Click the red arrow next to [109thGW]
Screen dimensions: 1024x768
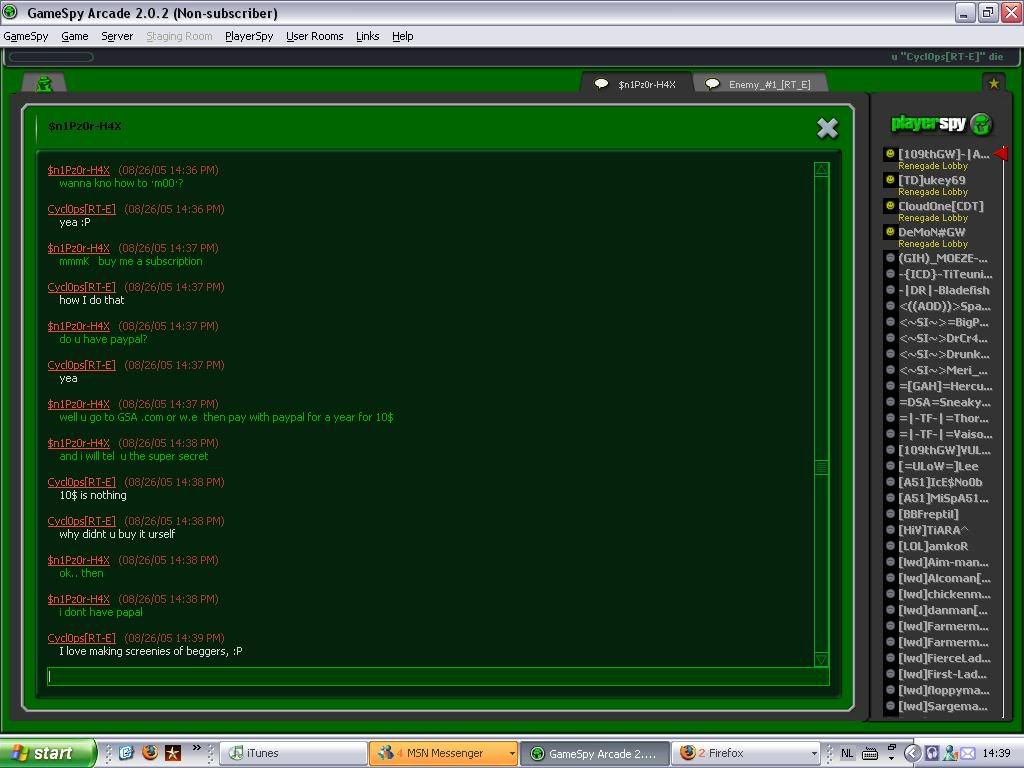(1000, 153)
